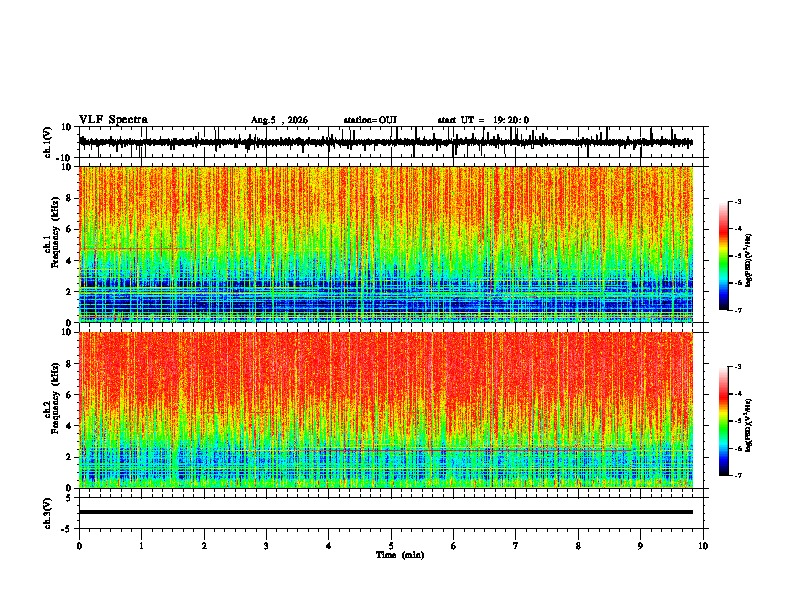Click the ch.2 color scale bar
The height and width of the screenshot is (612, 792).
click(724, 421)
